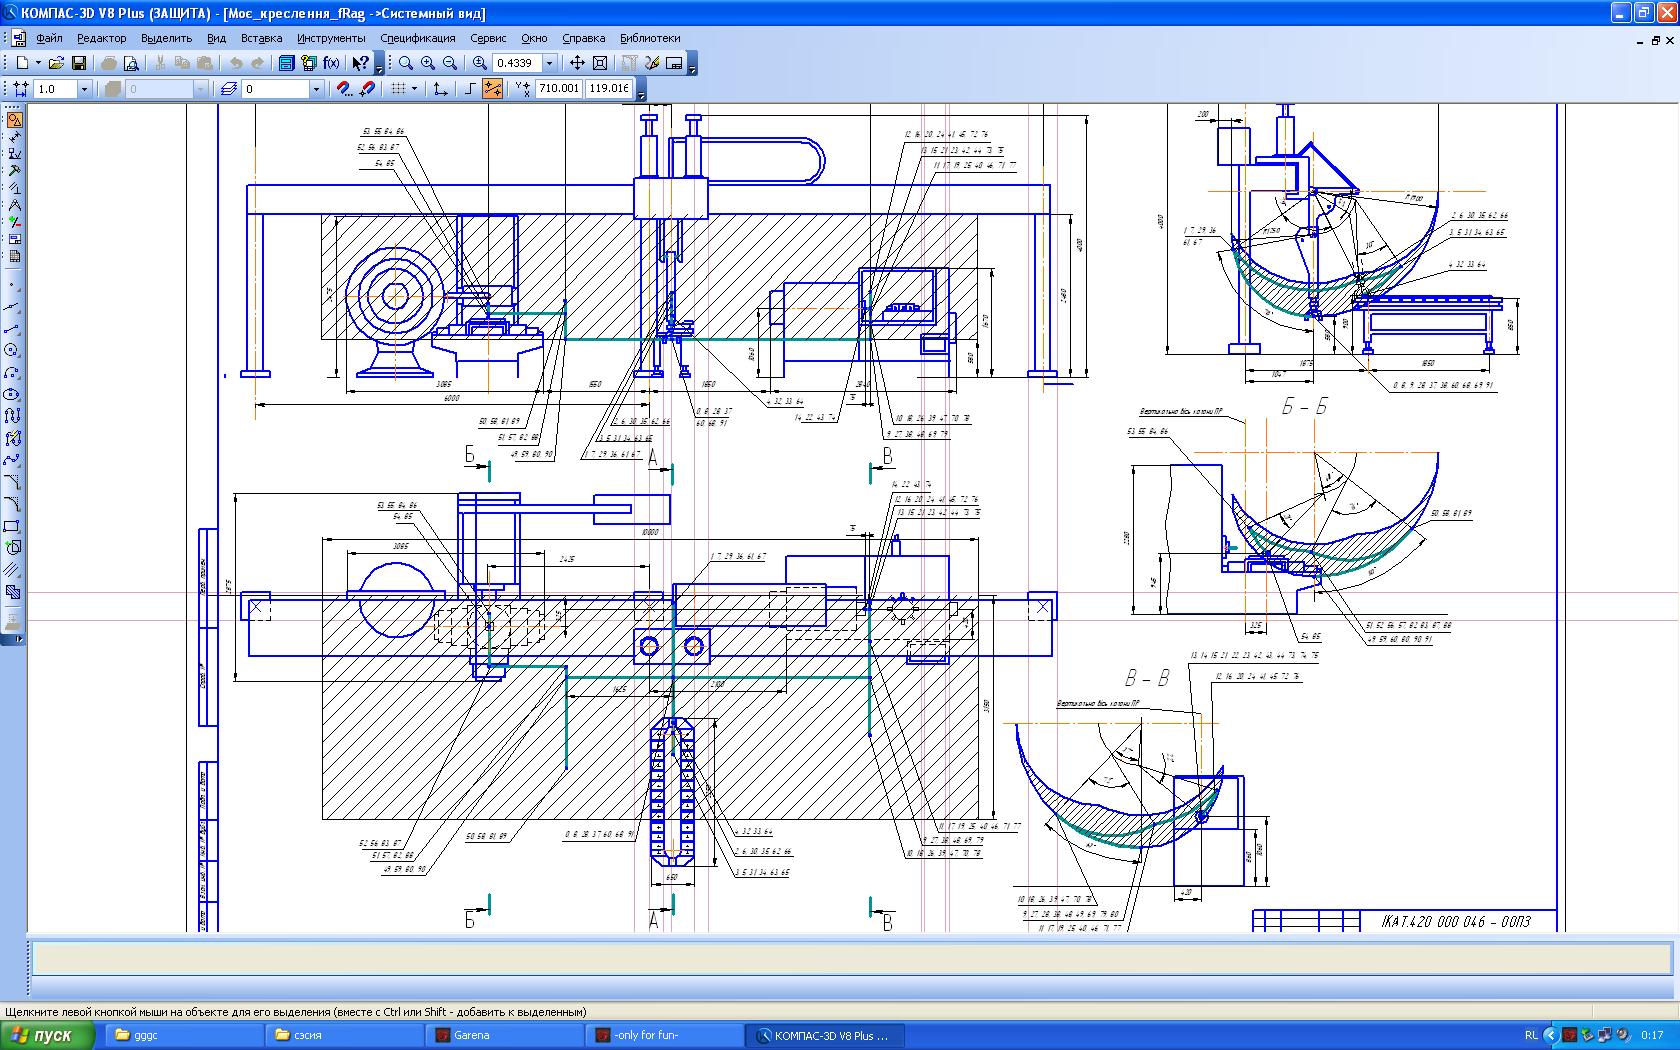Screen dimensions: 1680x1050
Task: Select the Rectangle drawing tool
Action: point(13,526)
